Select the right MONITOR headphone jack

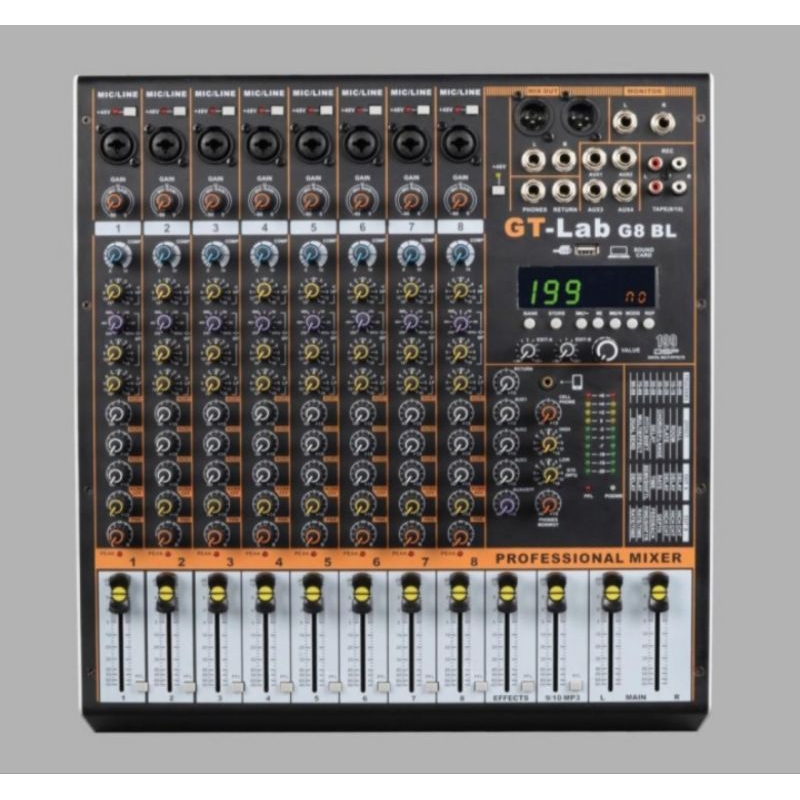tap(663, 121)
